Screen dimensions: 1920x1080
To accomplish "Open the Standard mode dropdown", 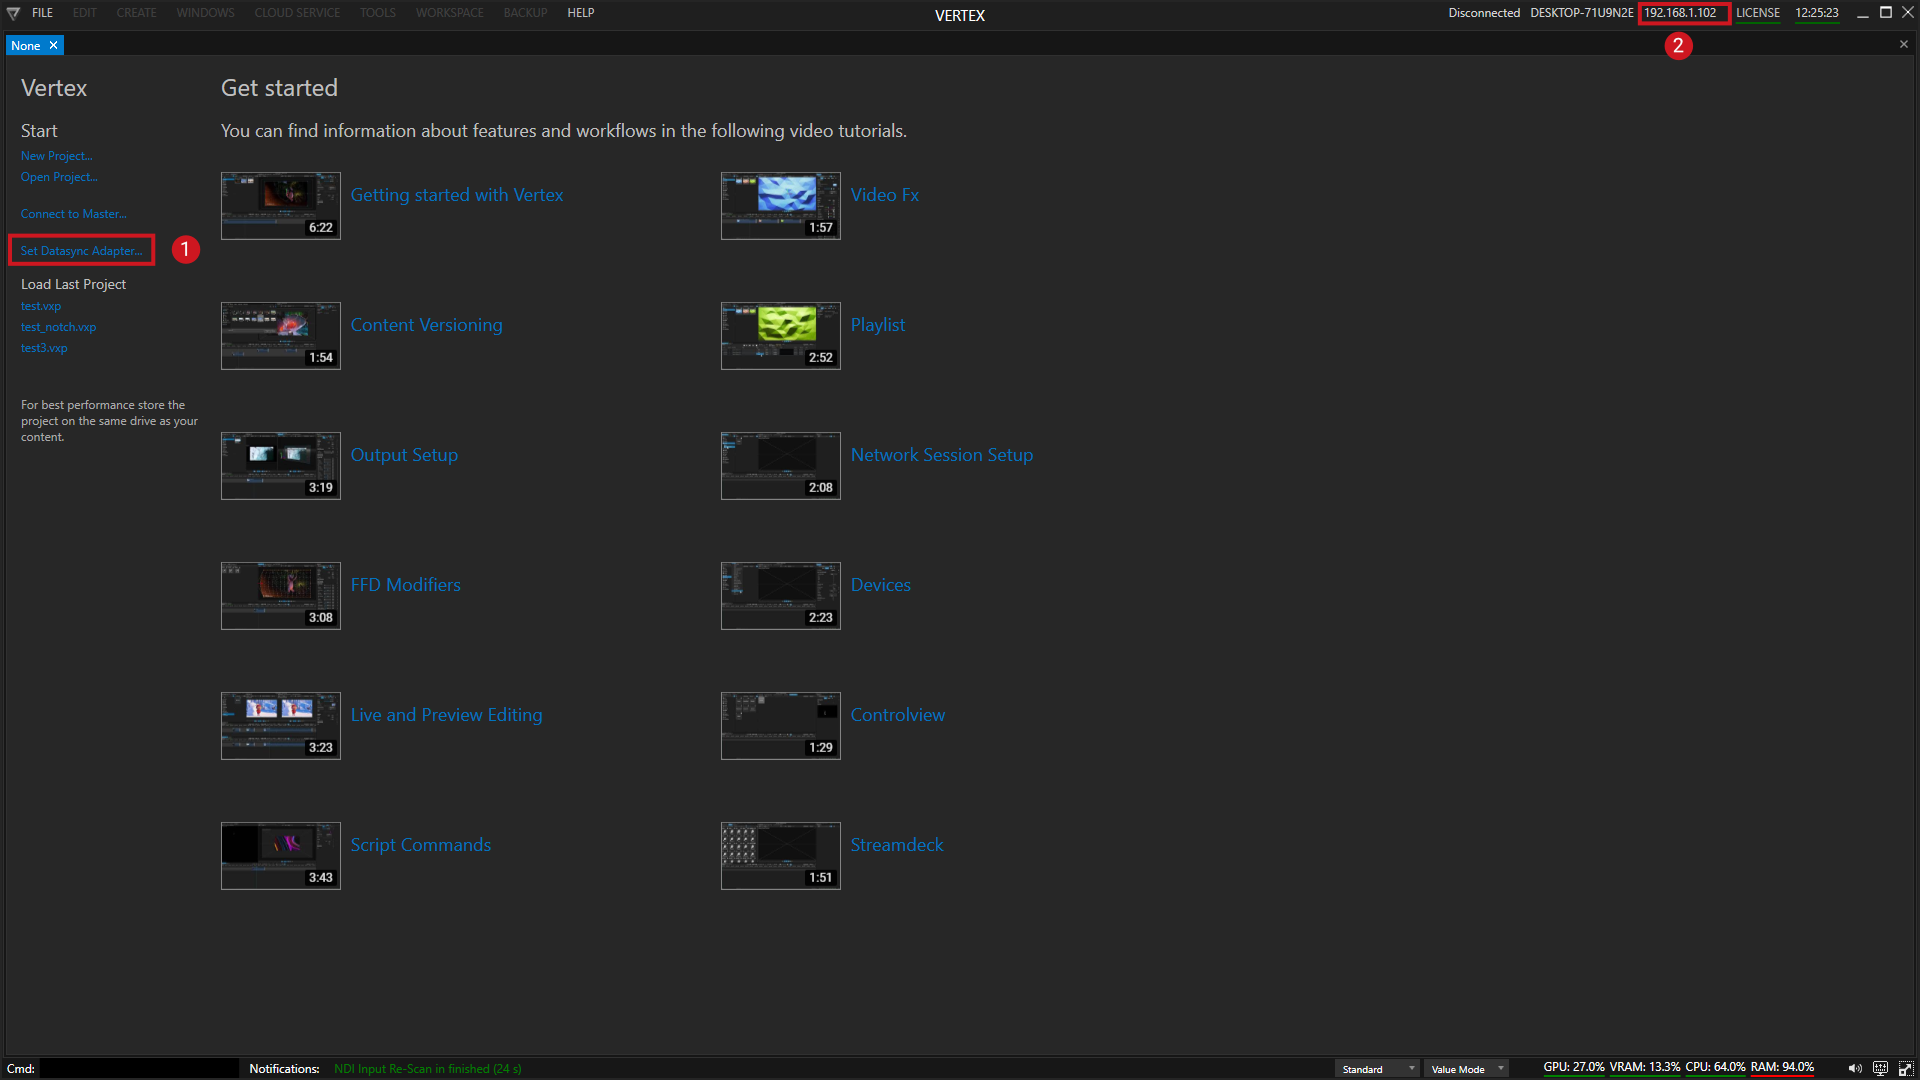I will coord(1377,1069).
